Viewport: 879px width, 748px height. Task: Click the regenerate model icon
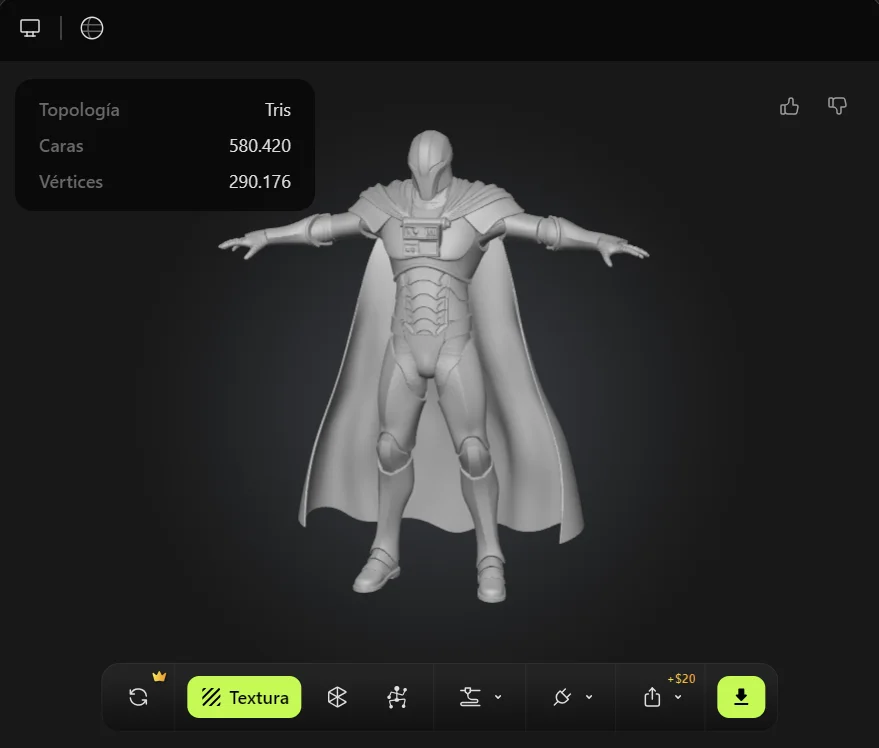[x=139, y=697]
